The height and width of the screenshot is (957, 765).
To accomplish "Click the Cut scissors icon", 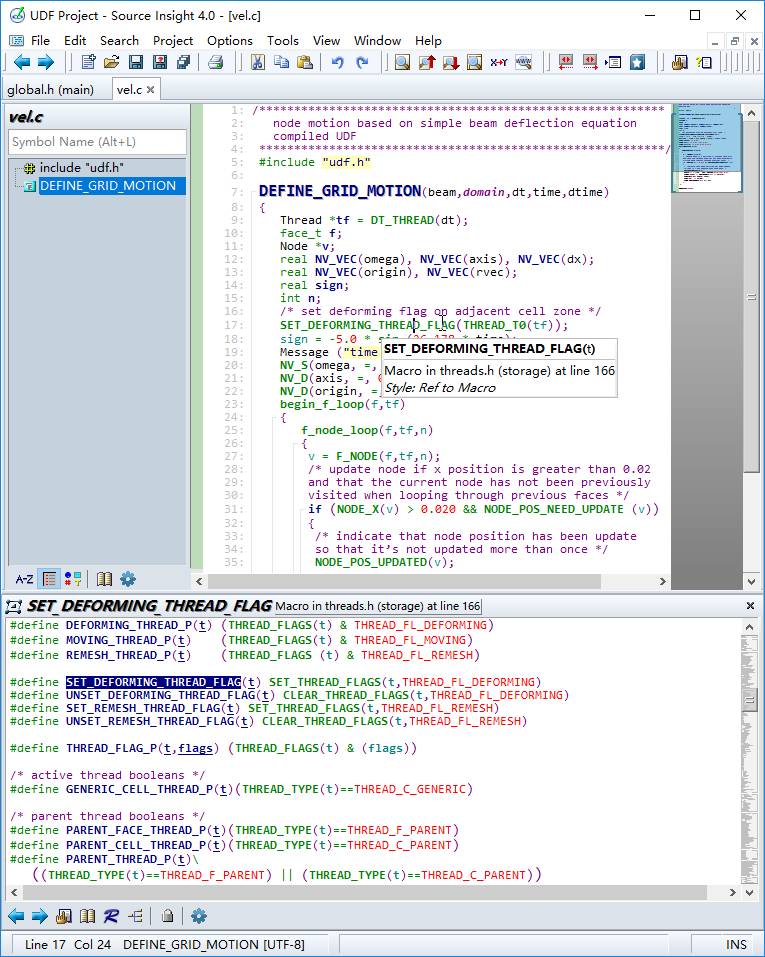I will coord(258,63).
